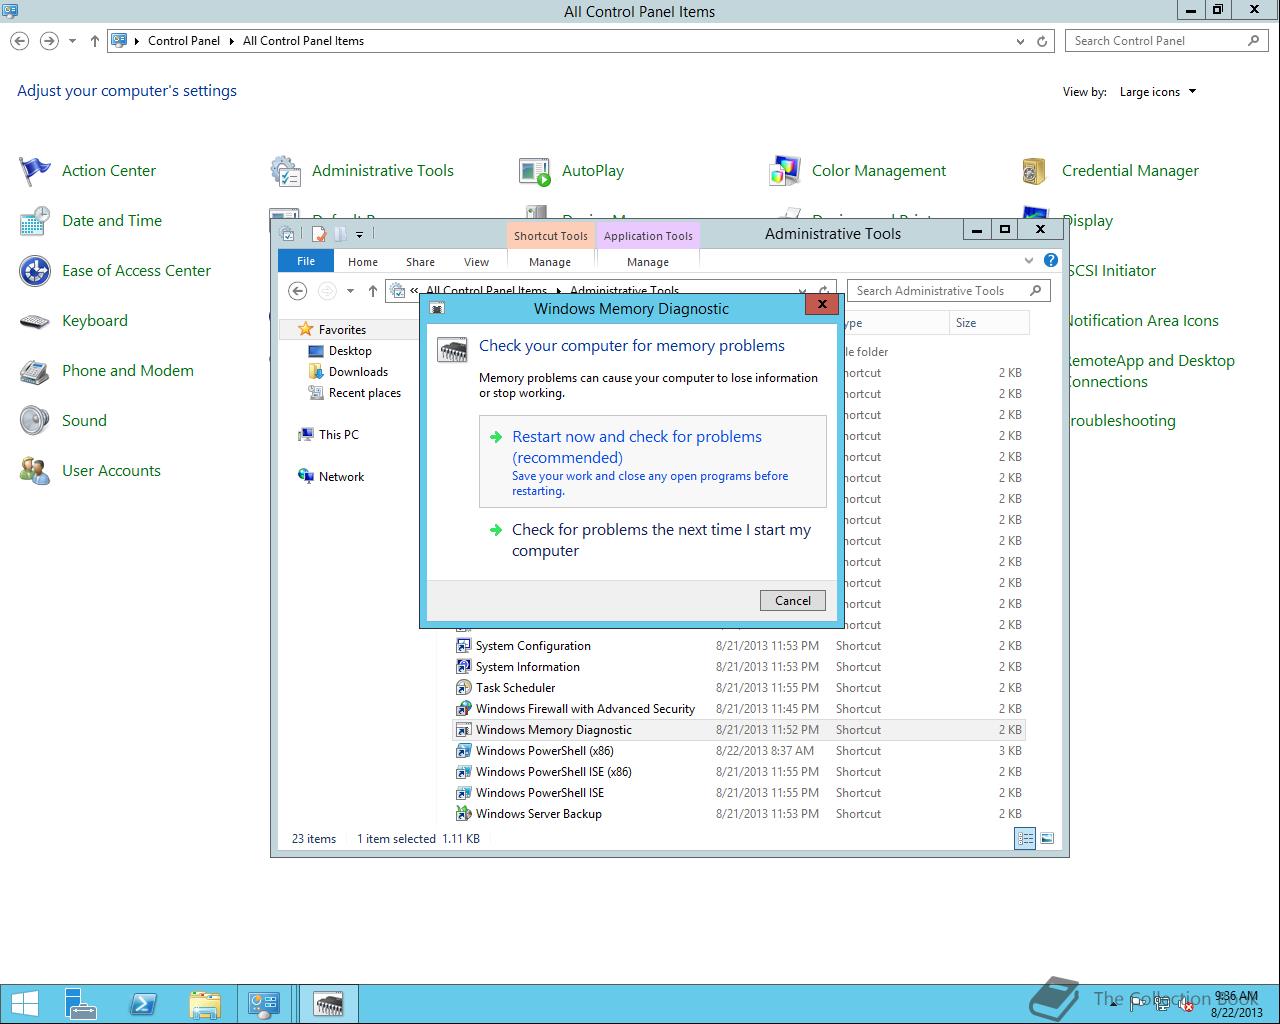Open the Home ribbon tab

(363, 262)
